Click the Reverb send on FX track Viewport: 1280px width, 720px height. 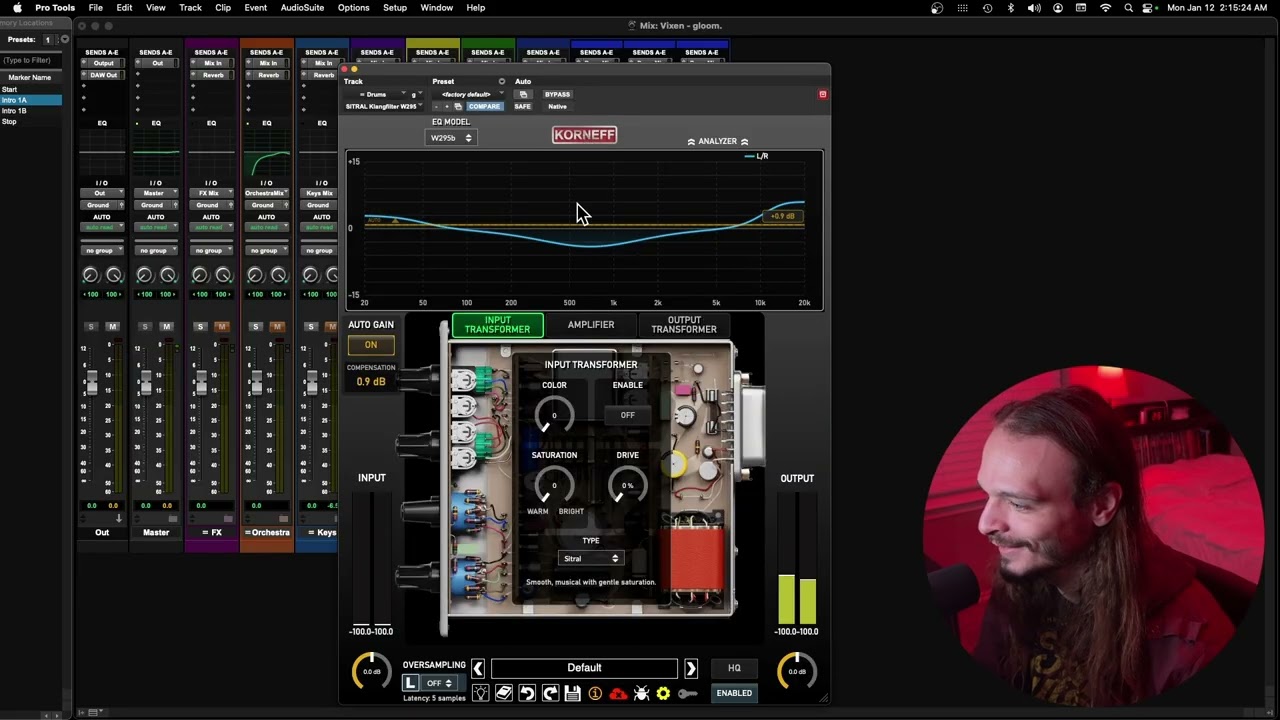(x=213, y=75)
